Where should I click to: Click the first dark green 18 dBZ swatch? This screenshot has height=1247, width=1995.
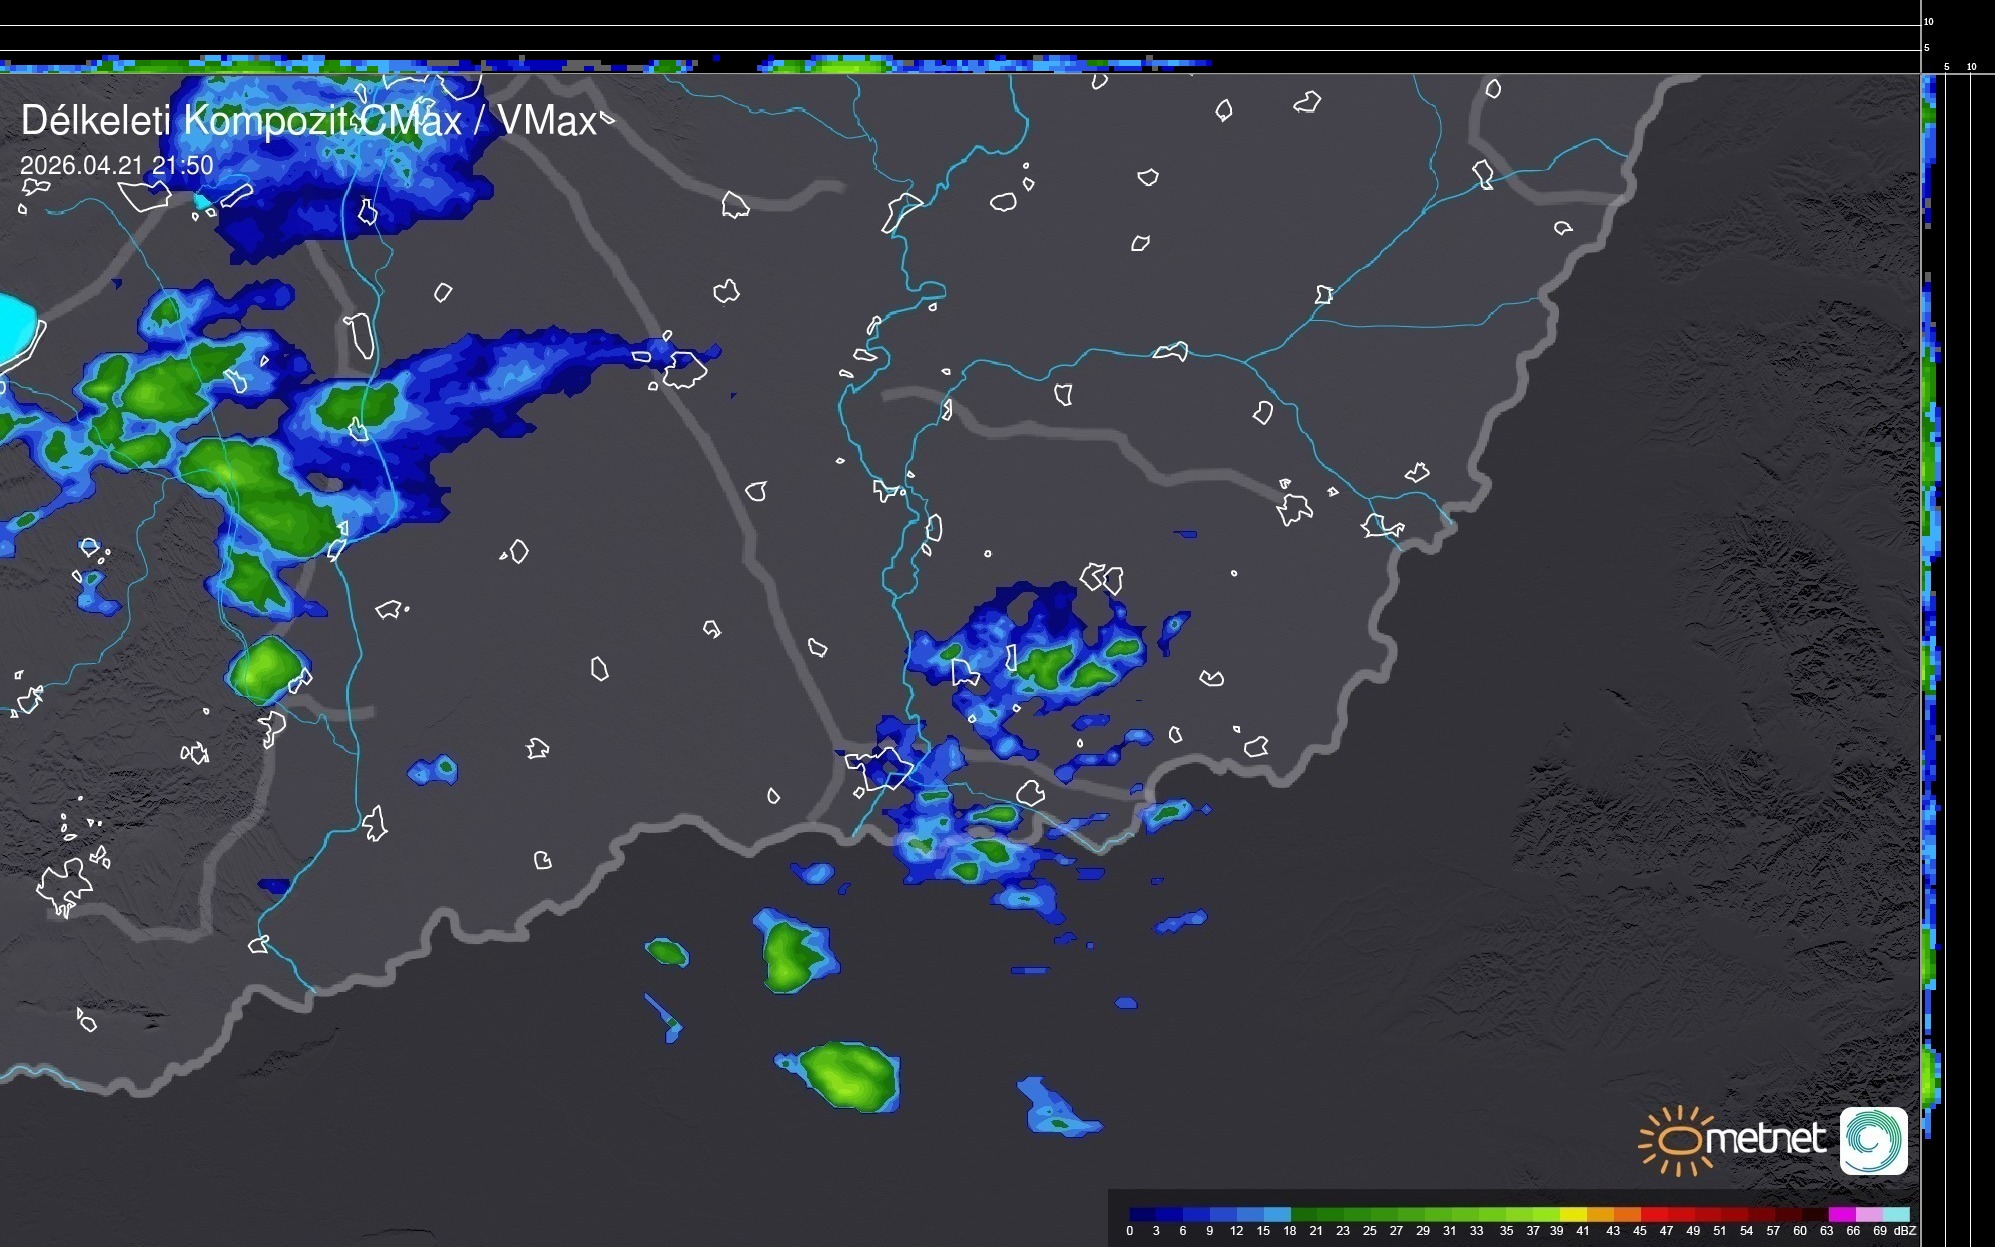coord(1303,1214)
